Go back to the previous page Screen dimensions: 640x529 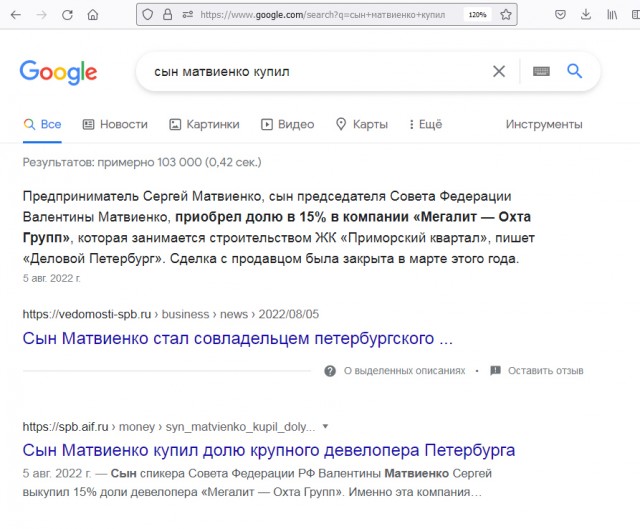[x=16, y=15]
